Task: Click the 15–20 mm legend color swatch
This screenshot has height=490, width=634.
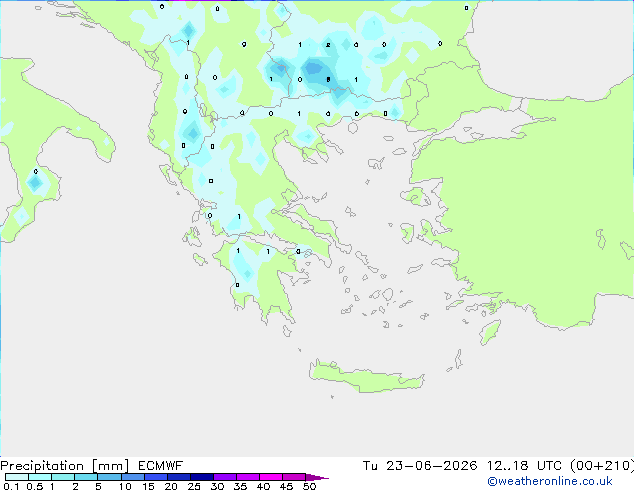Action: click(155, 477)
